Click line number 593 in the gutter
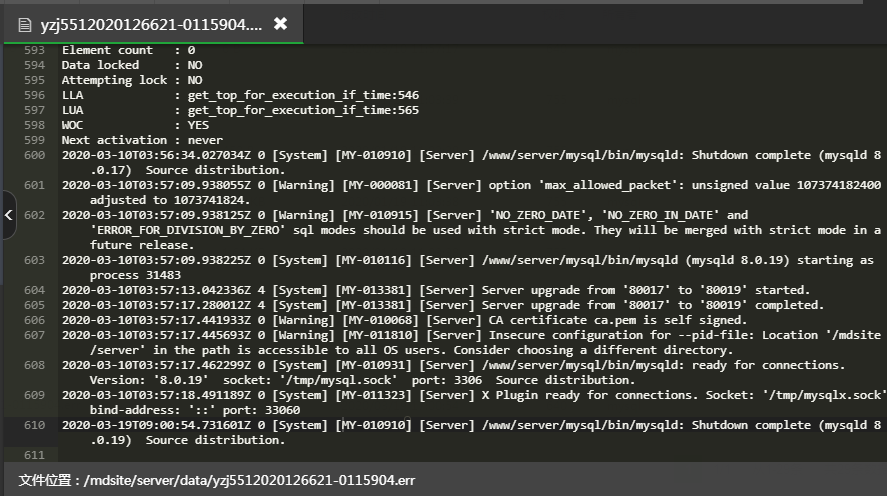The width and height of the screenshot is (887, 496). [x=34, y=50]
